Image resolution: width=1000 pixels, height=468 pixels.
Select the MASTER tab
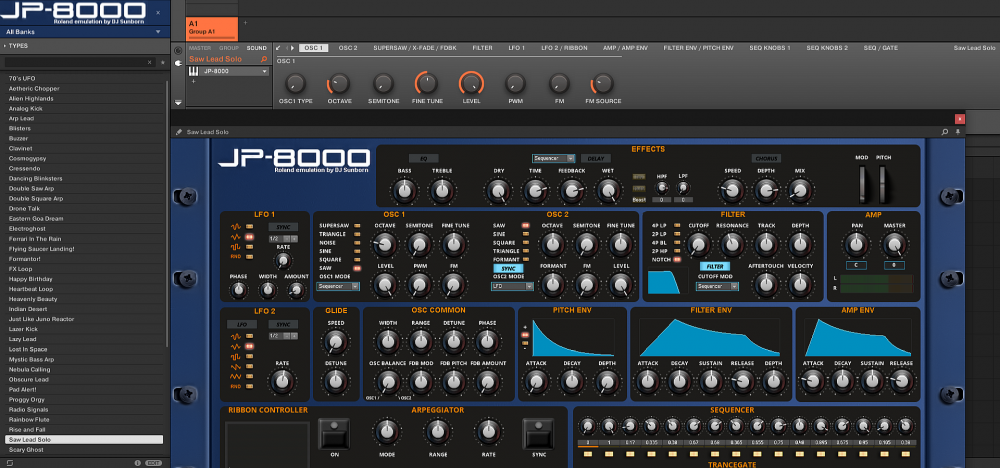click(x=200, y=48)
